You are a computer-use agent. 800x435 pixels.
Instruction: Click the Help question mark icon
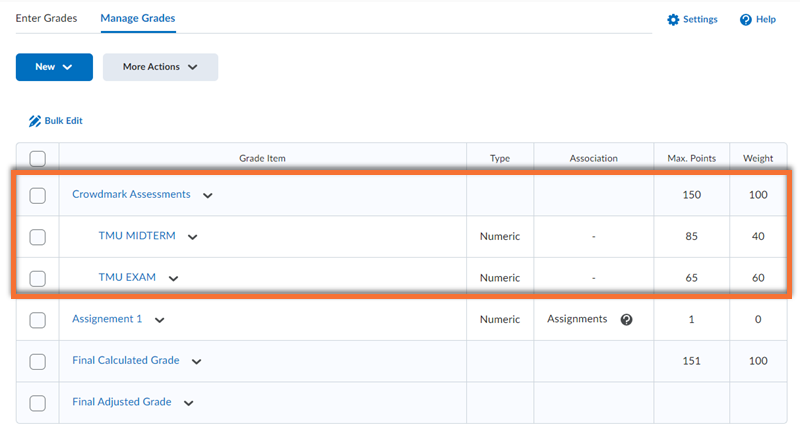745,19
